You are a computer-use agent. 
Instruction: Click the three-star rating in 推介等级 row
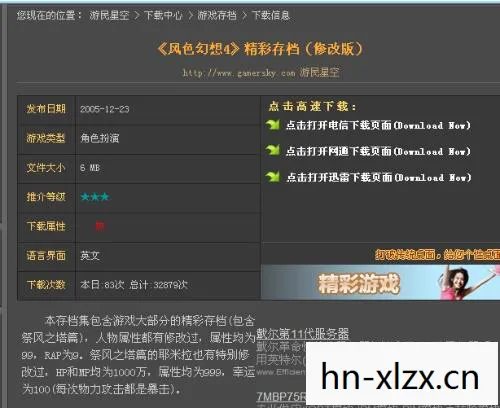tap(95, 197)
